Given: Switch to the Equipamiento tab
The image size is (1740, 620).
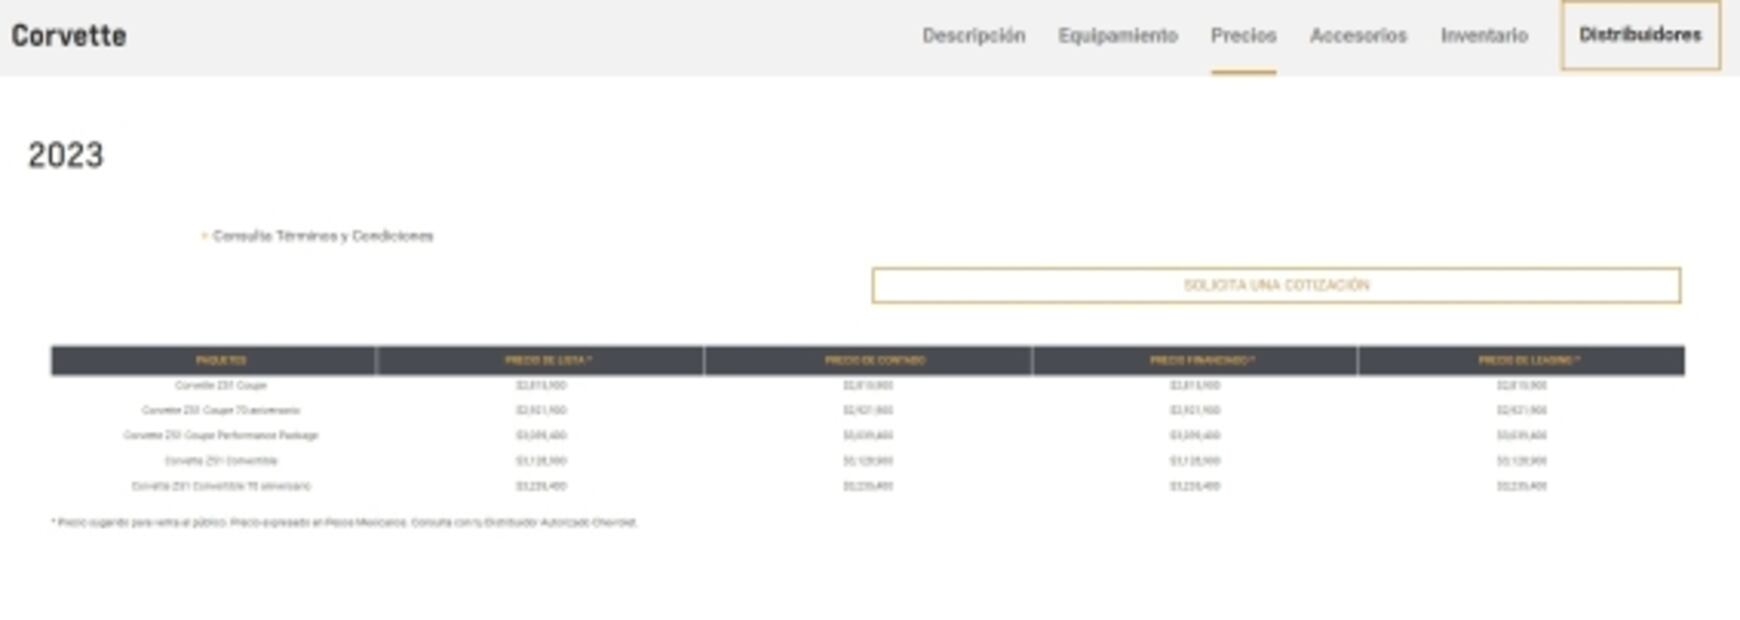Looking at the screenshot, I should (x=1117, y=36).
